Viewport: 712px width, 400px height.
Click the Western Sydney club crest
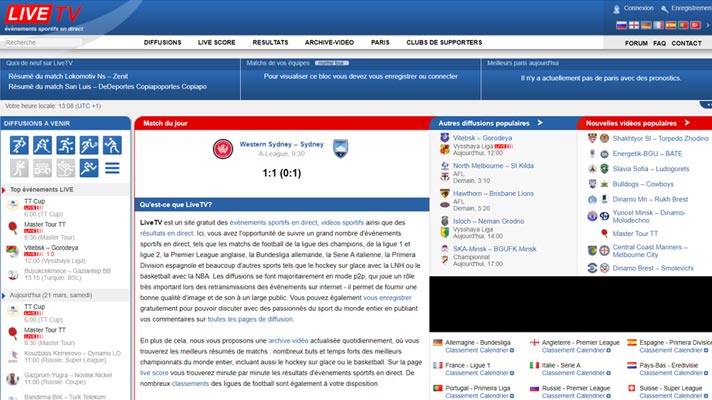[223, 149]
